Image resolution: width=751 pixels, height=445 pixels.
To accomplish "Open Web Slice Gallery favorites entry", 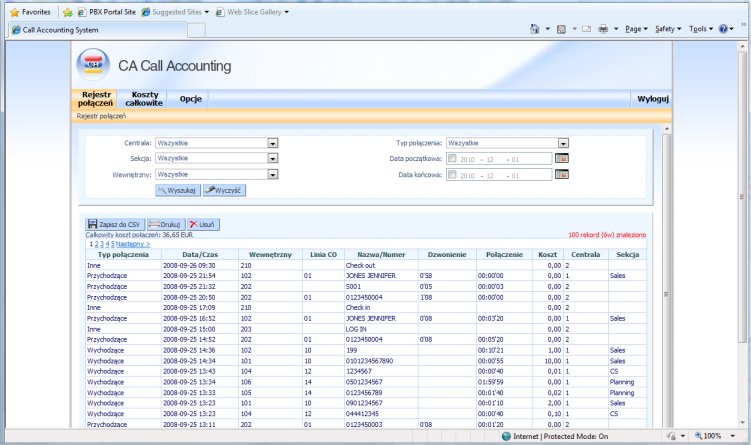I will point(252,12).
